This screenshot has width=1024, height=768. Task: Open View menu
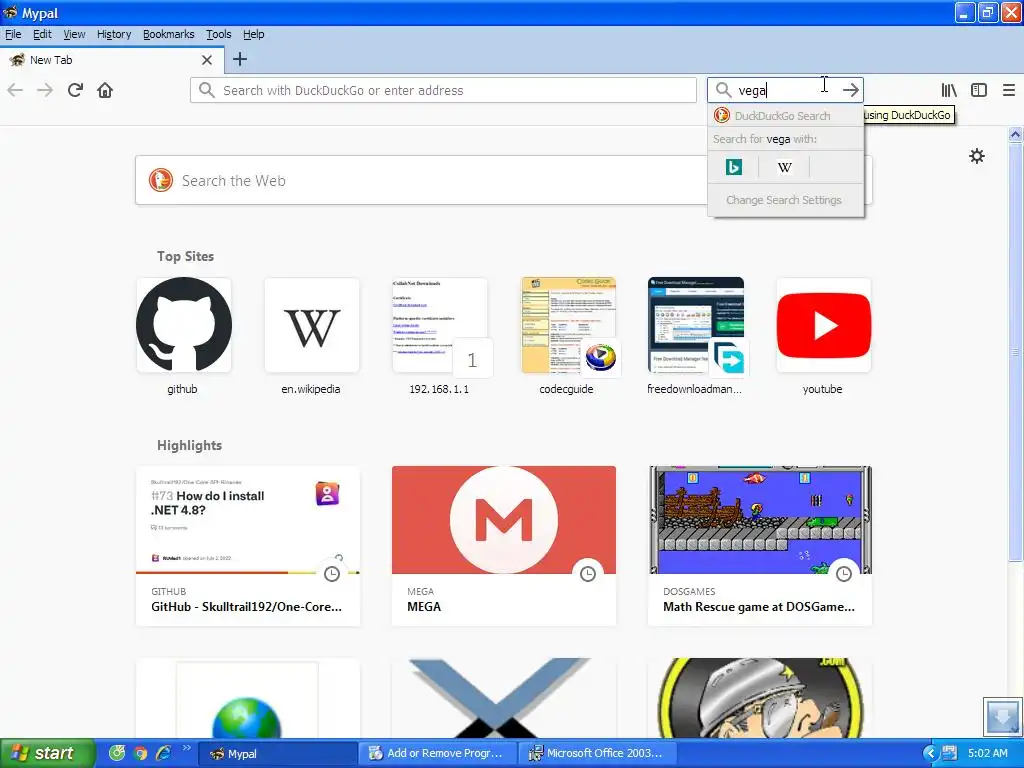pos(74,34)
